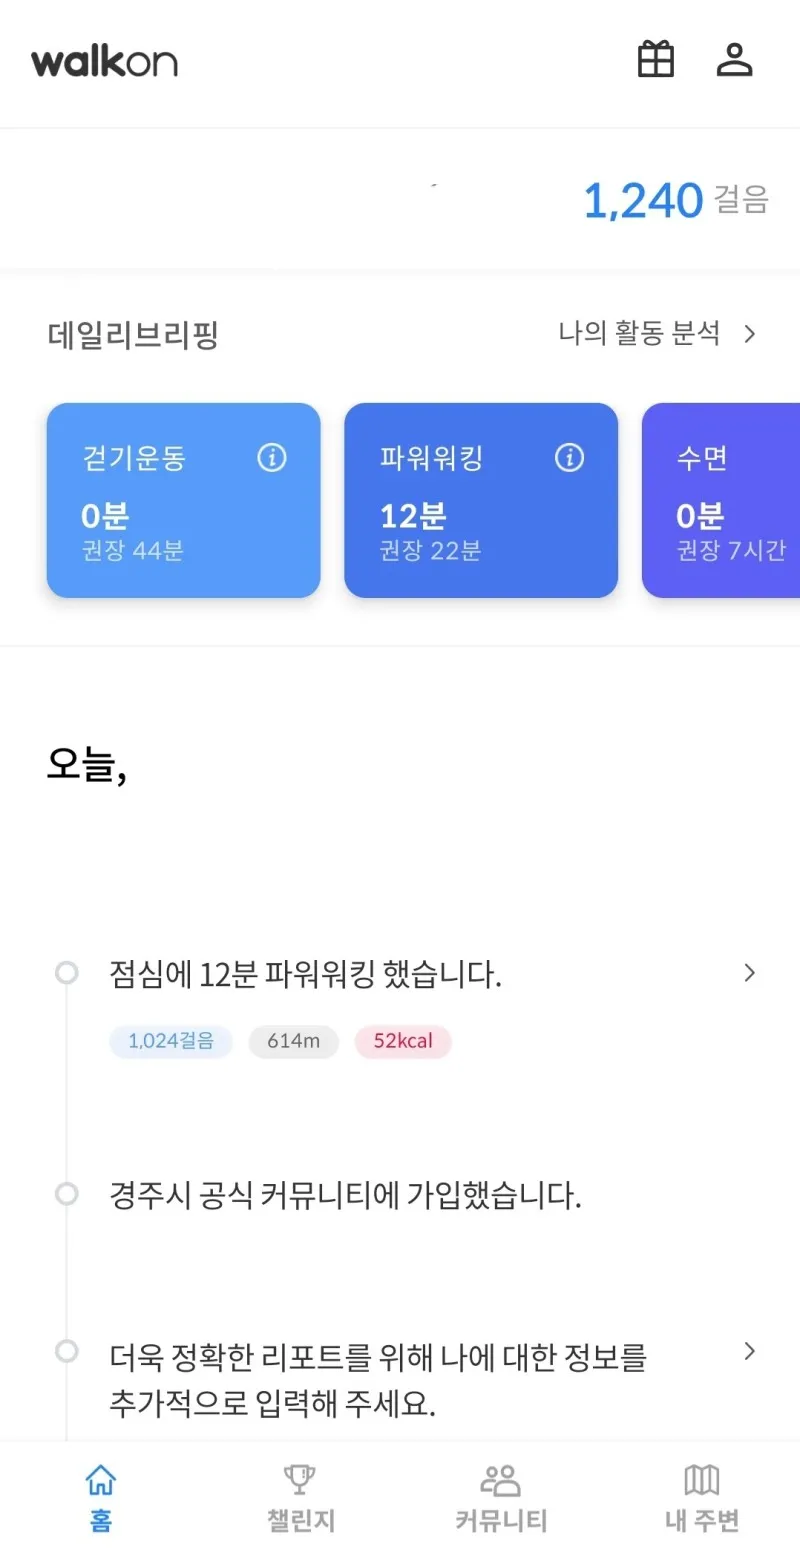Expand the 정보 입력 request chevron

[750, 1352]
